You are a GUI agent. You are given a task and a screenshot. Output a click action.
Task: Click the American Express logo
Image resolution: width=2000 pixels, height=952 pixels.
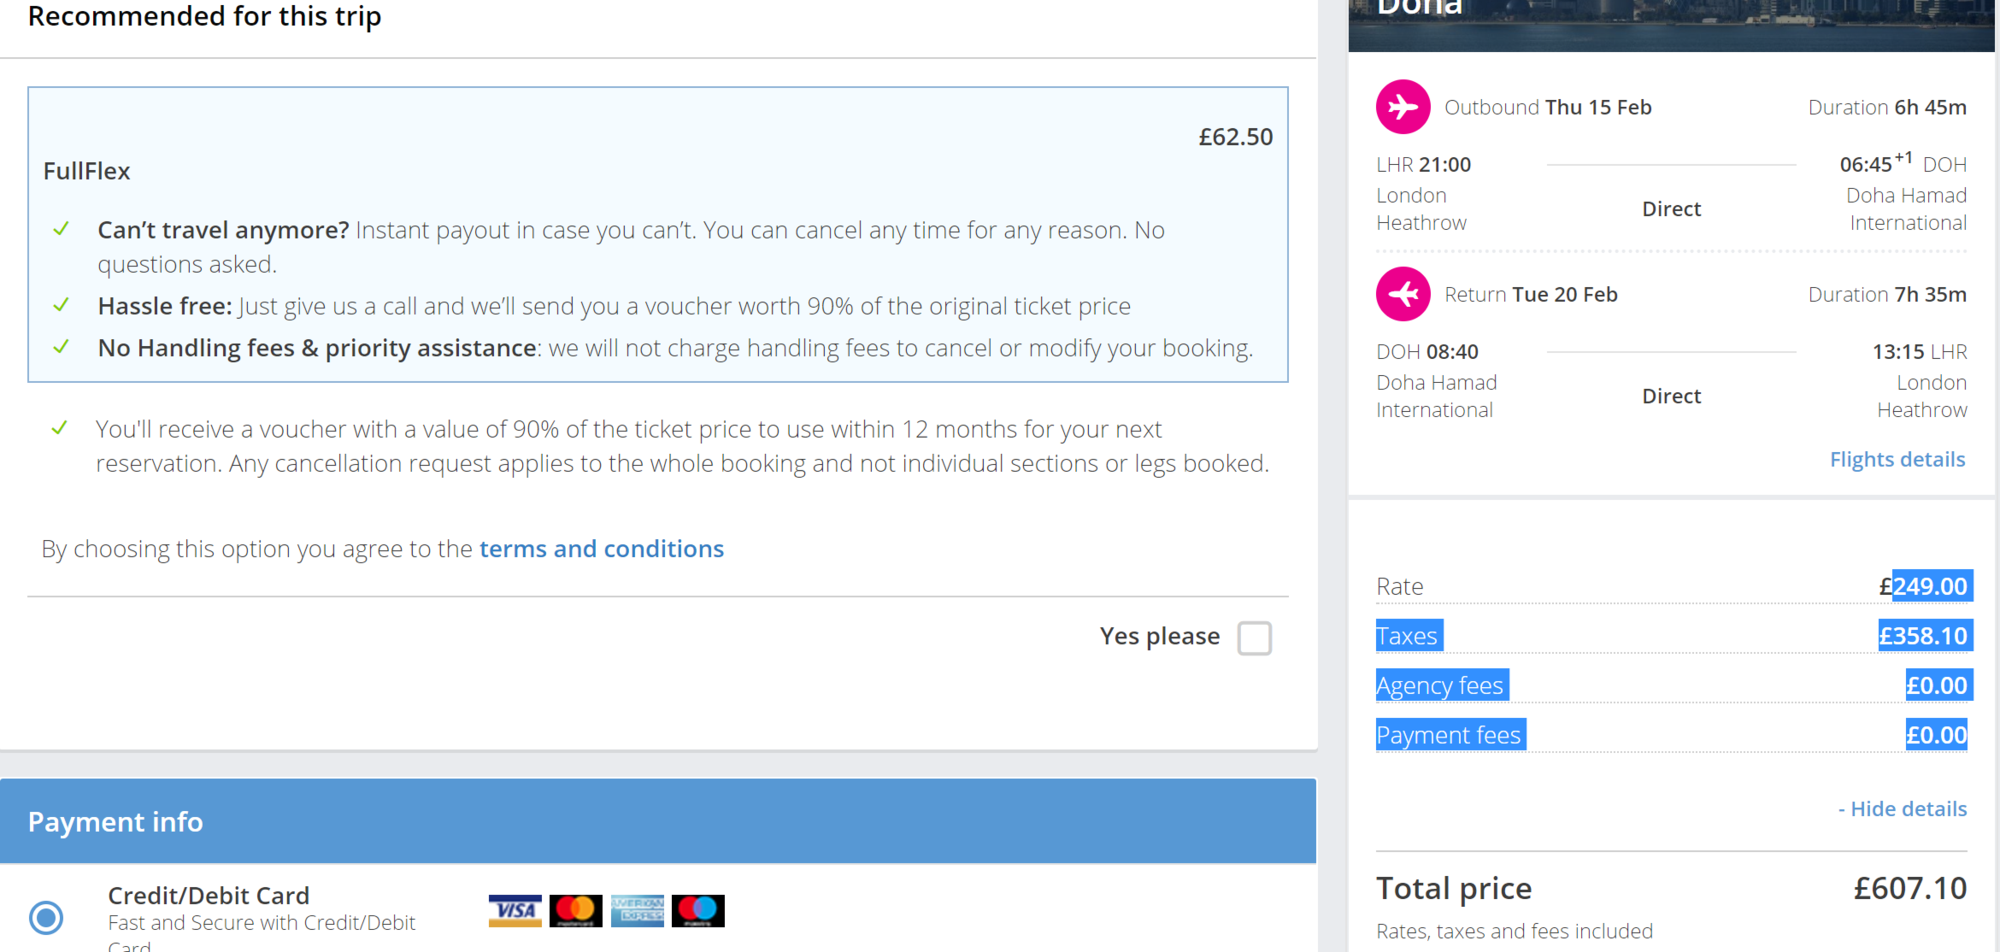(637, 910)
